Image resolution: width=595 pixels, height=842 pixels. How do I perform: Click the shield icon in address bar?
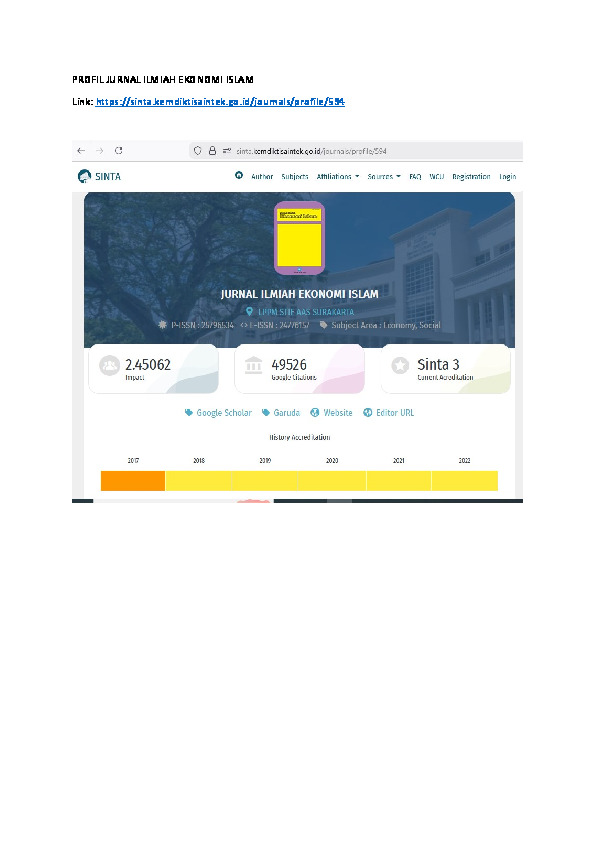pos(198,151)
